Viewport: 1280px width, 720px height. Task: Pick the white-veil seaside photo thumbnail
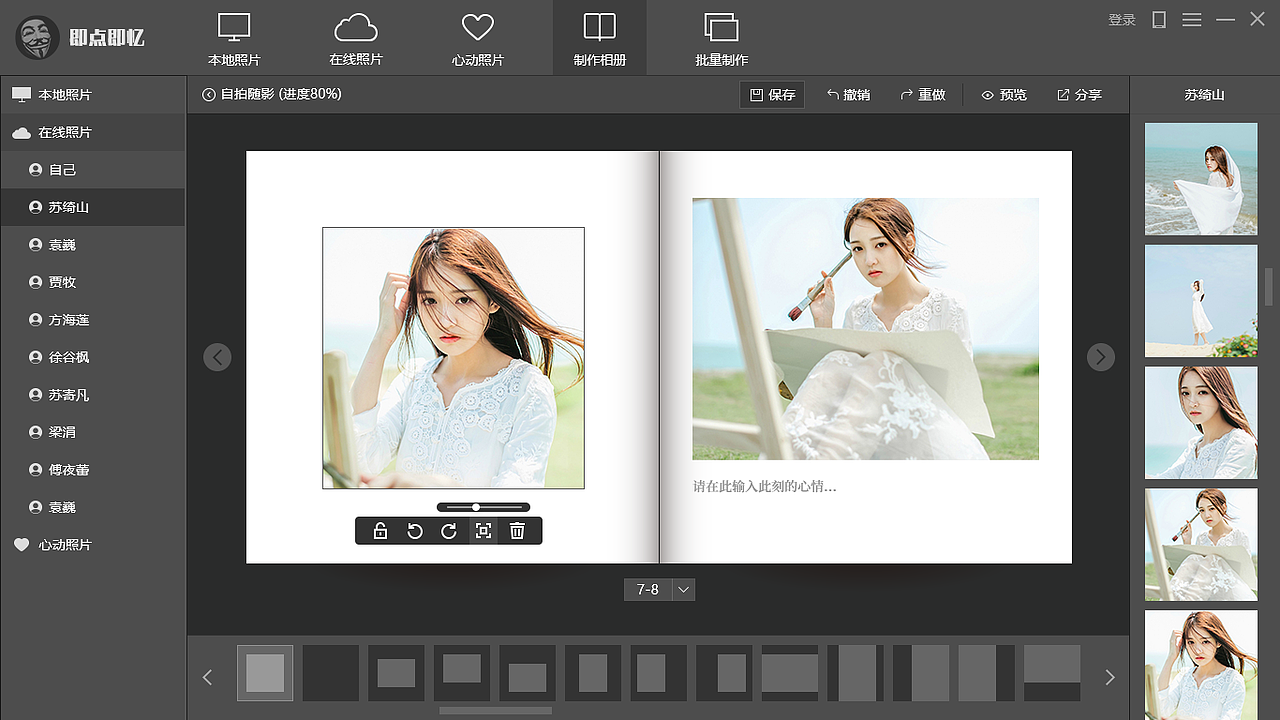click(x=1201, y=179)
